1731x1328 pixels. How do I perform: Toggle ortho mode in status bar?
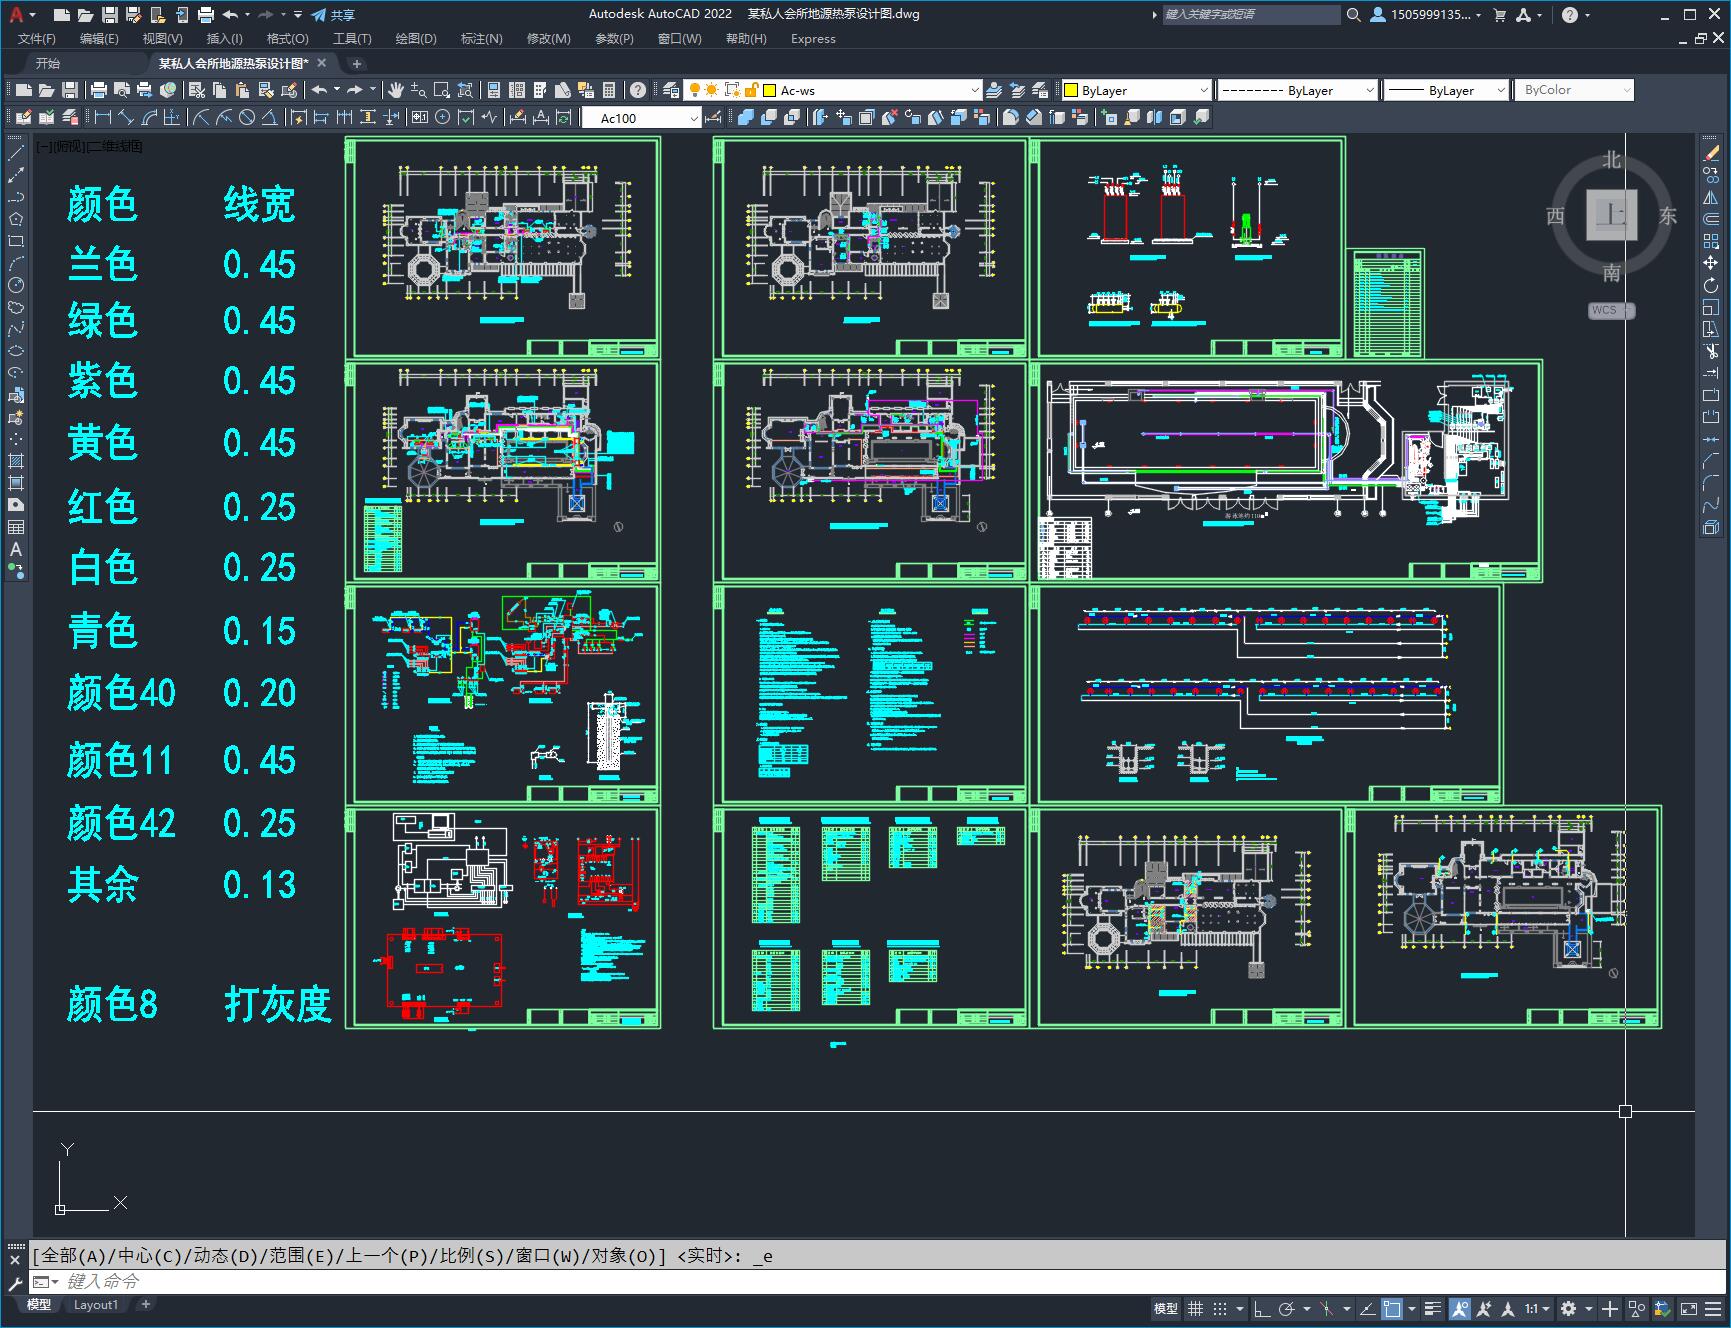(1261, 1308)
